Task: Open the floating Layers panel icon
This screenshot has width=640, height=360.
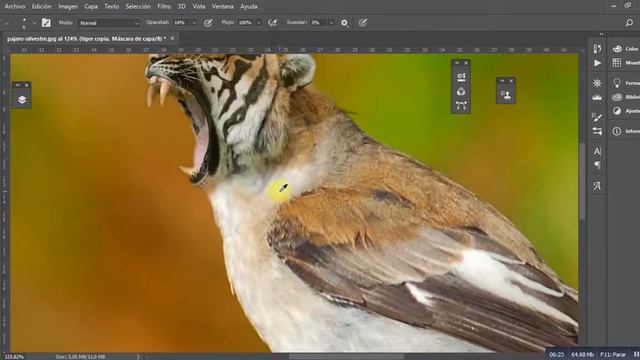Action: 22,100
